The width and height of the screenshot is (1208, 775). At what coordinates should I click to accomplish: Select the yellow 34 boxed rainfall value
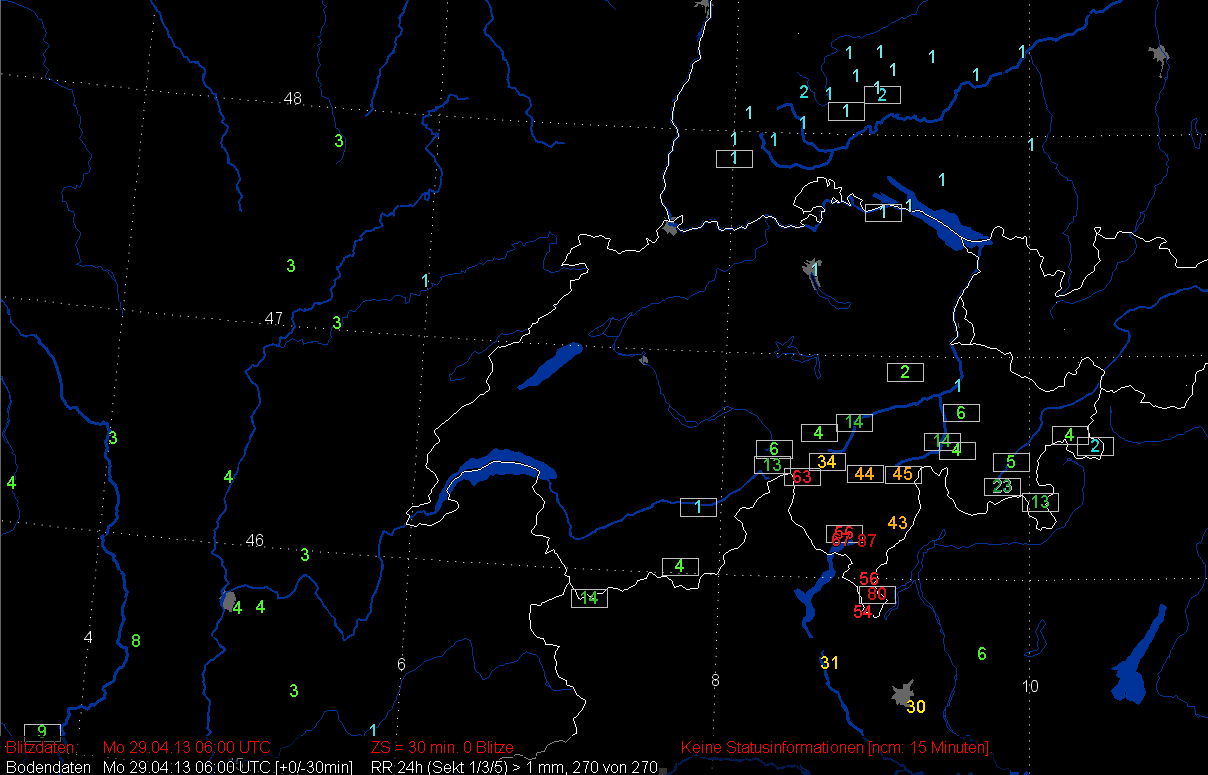tap(827, 462)
